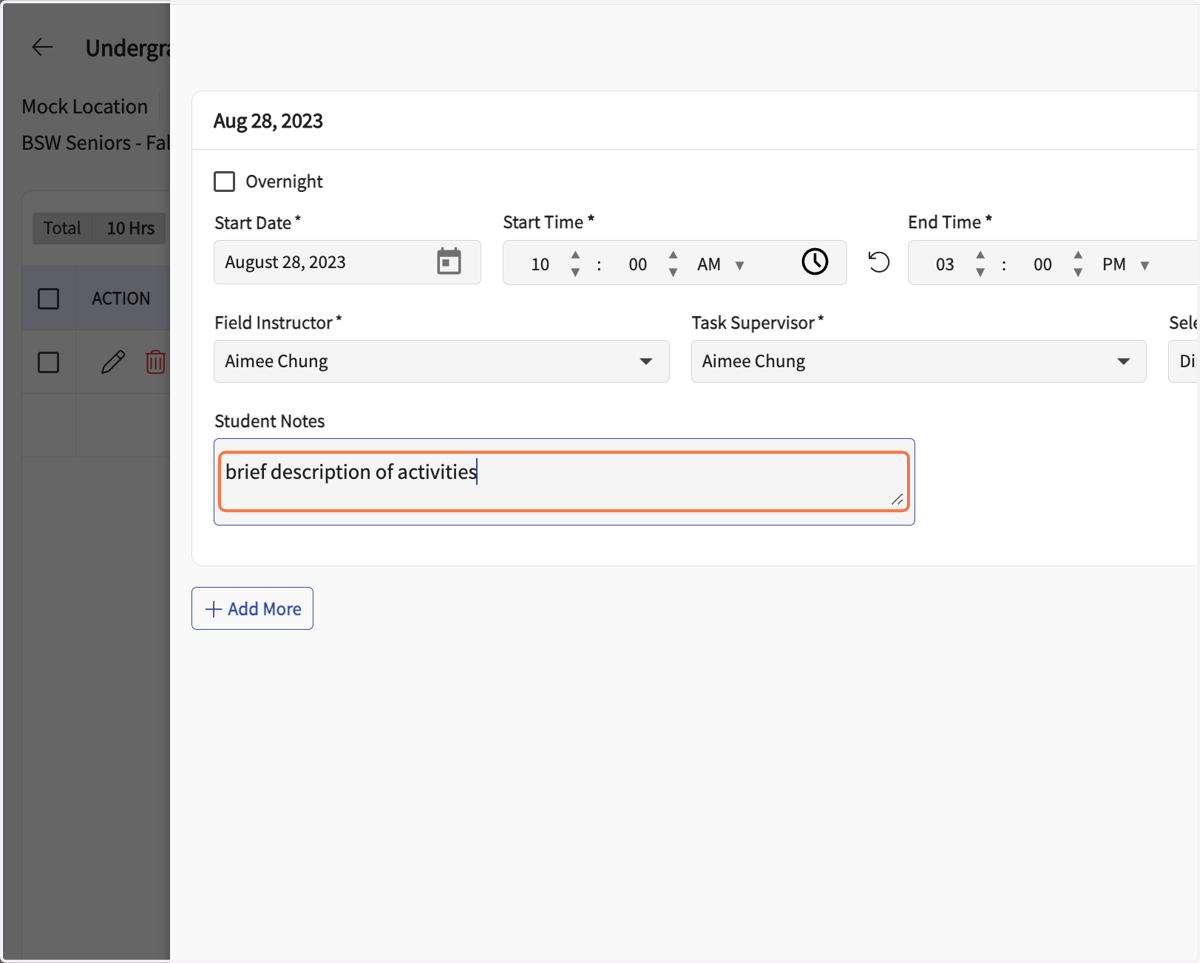This screenshot has height=963, width=1200.
Task: Click the Total 10 Hrs badge
Action: point(99,228)
